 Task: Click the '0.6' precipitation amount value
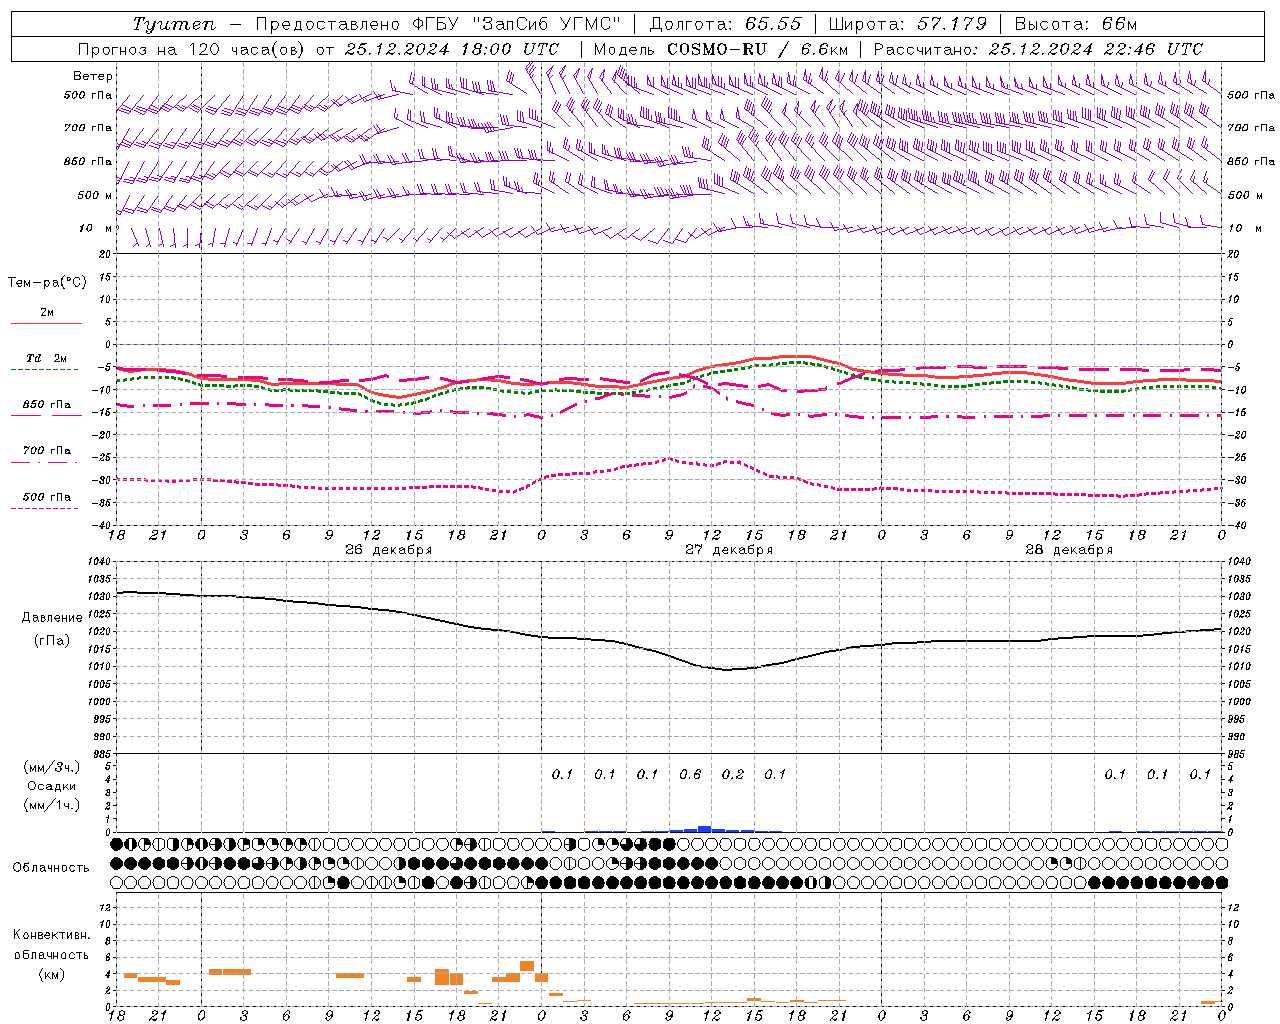[x=690, y=774]
